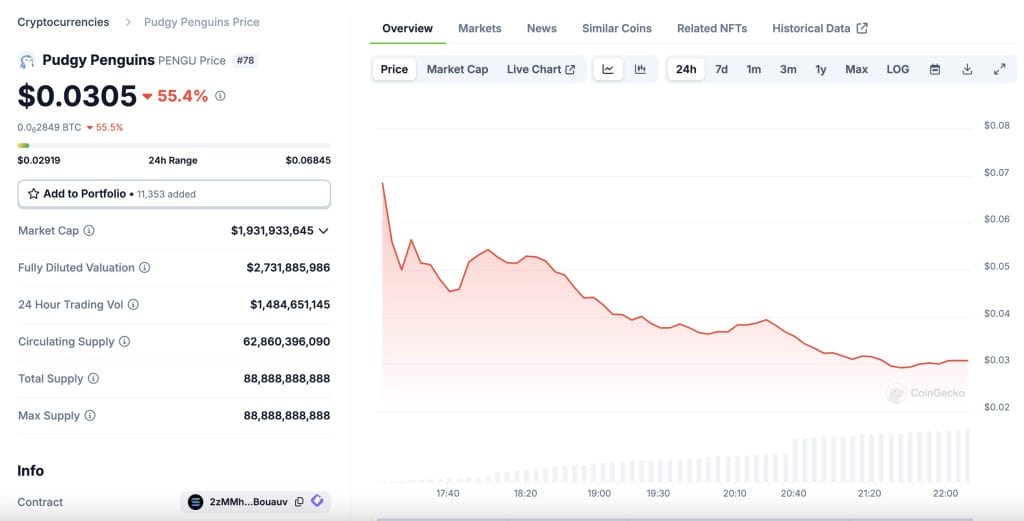Click the 2zMMh...Bouauv contract address

[248, 502]
